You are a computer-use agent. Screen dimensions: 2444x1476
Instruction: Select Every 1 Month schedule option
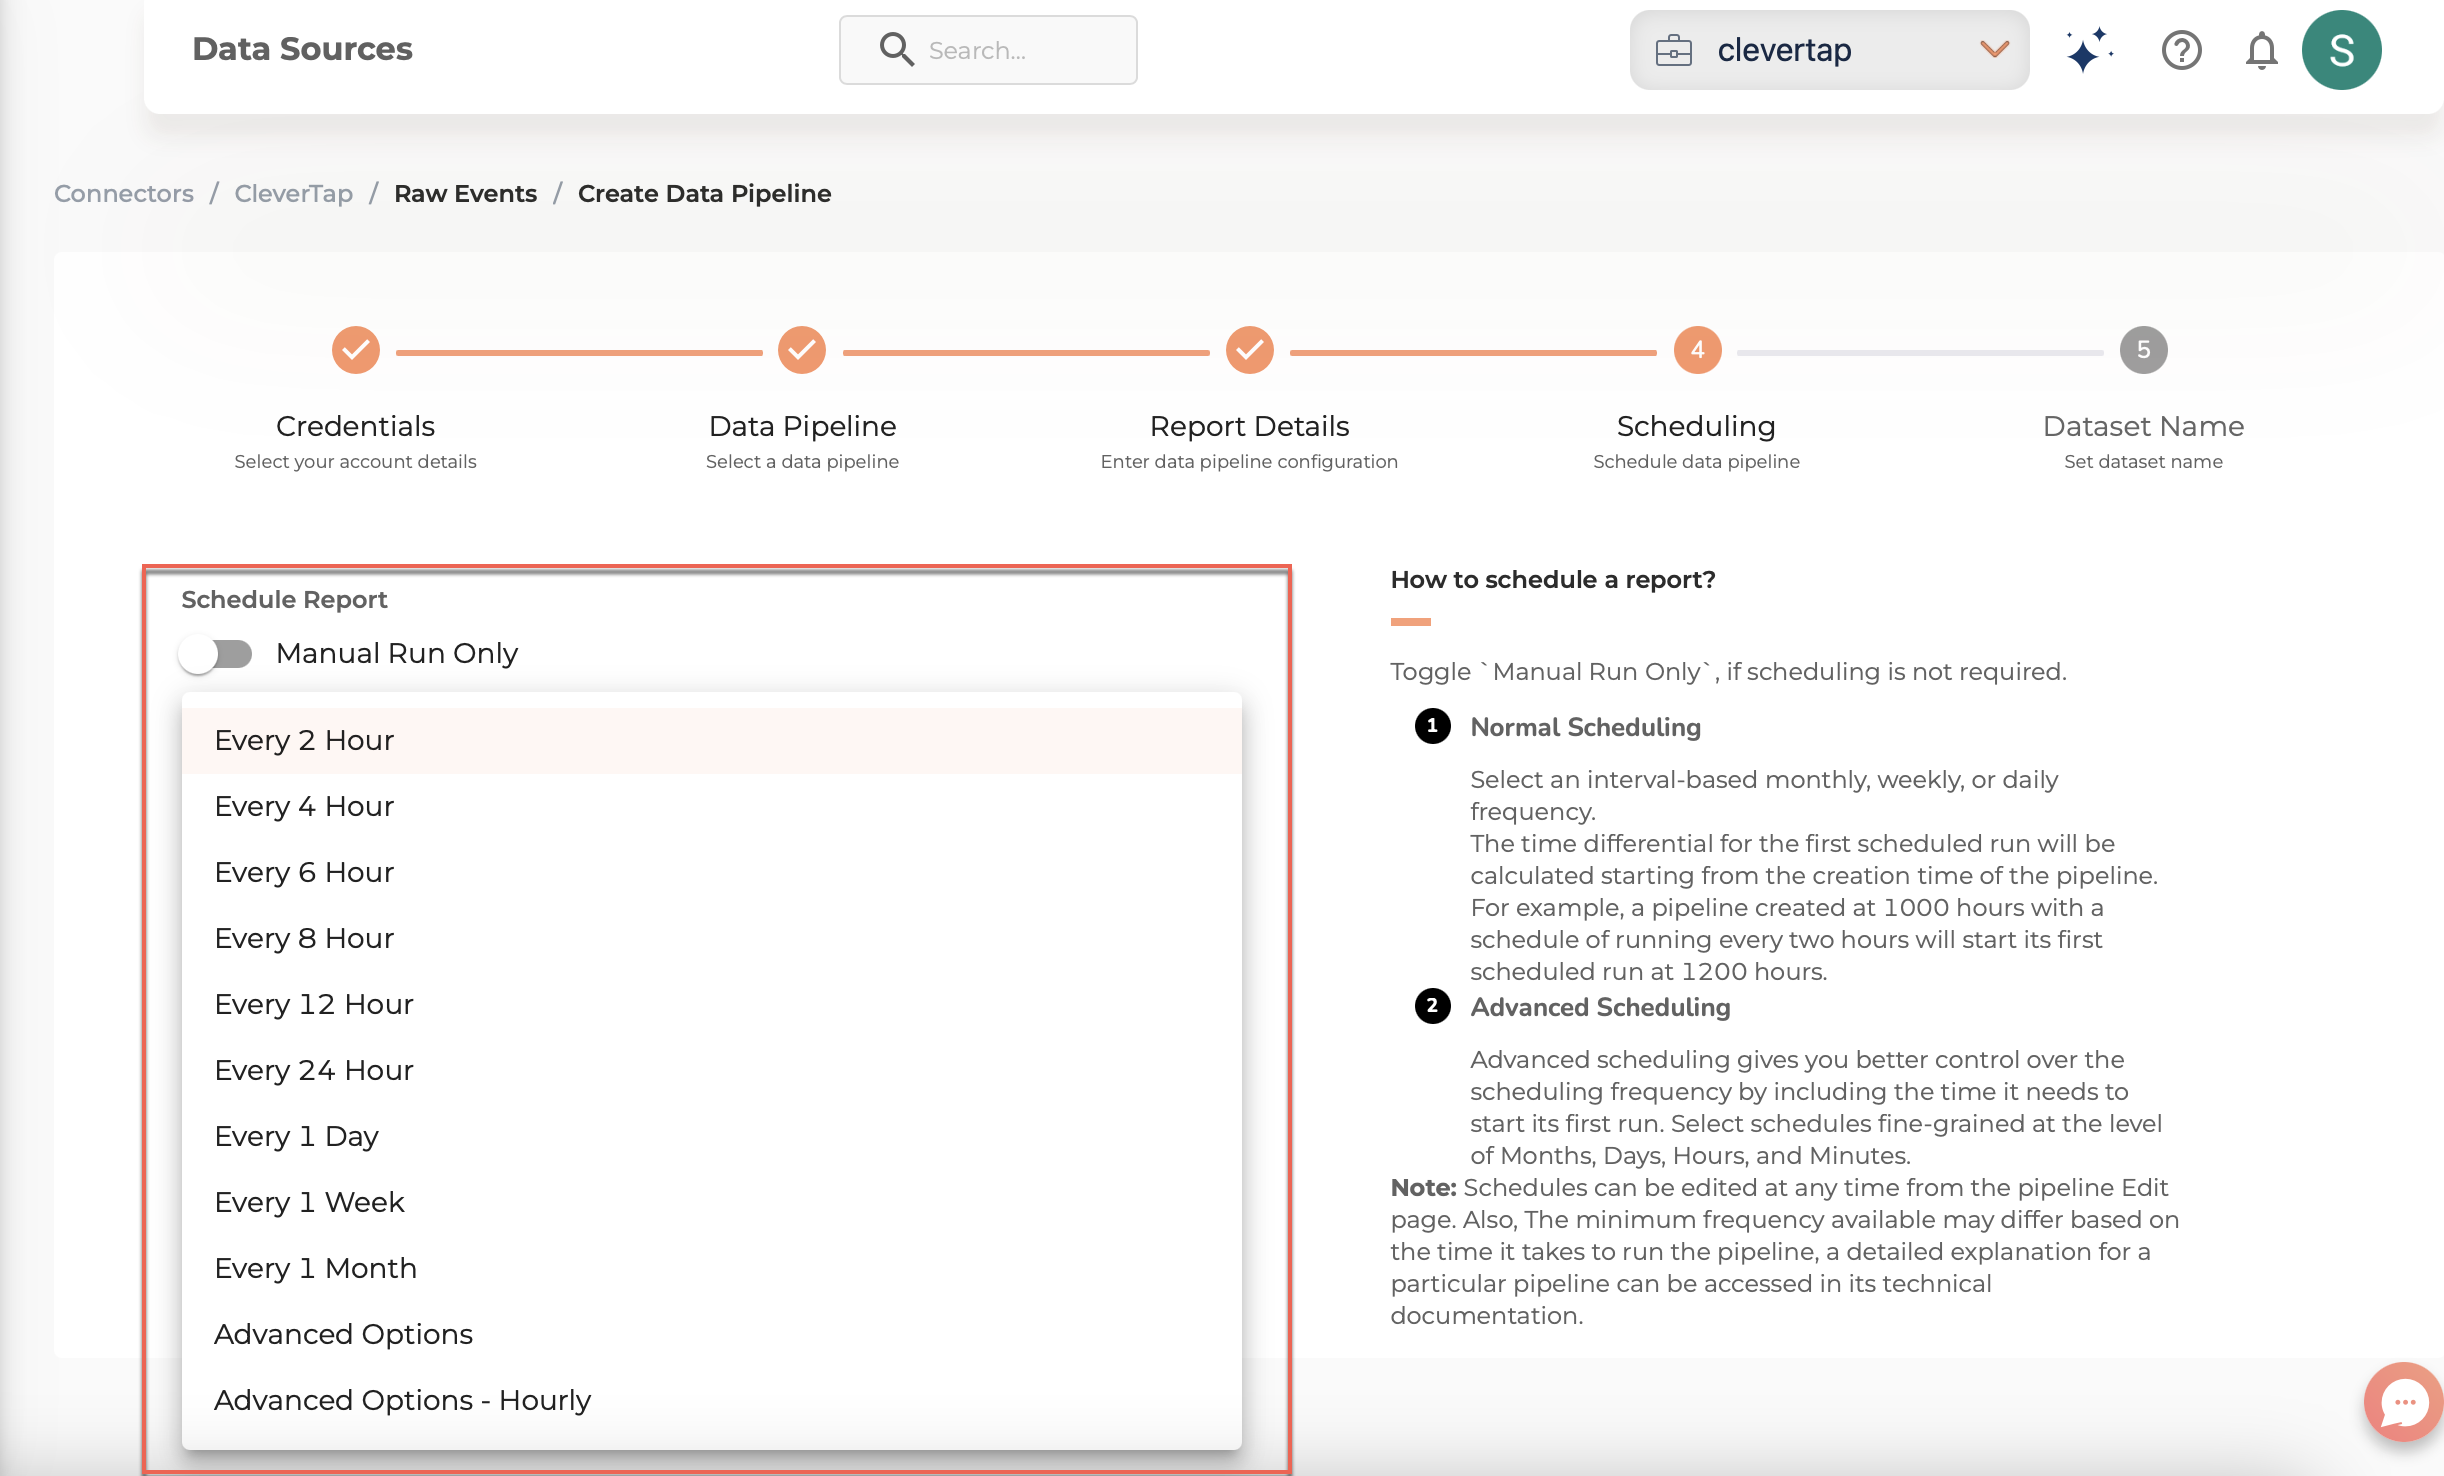point(315,1268)
